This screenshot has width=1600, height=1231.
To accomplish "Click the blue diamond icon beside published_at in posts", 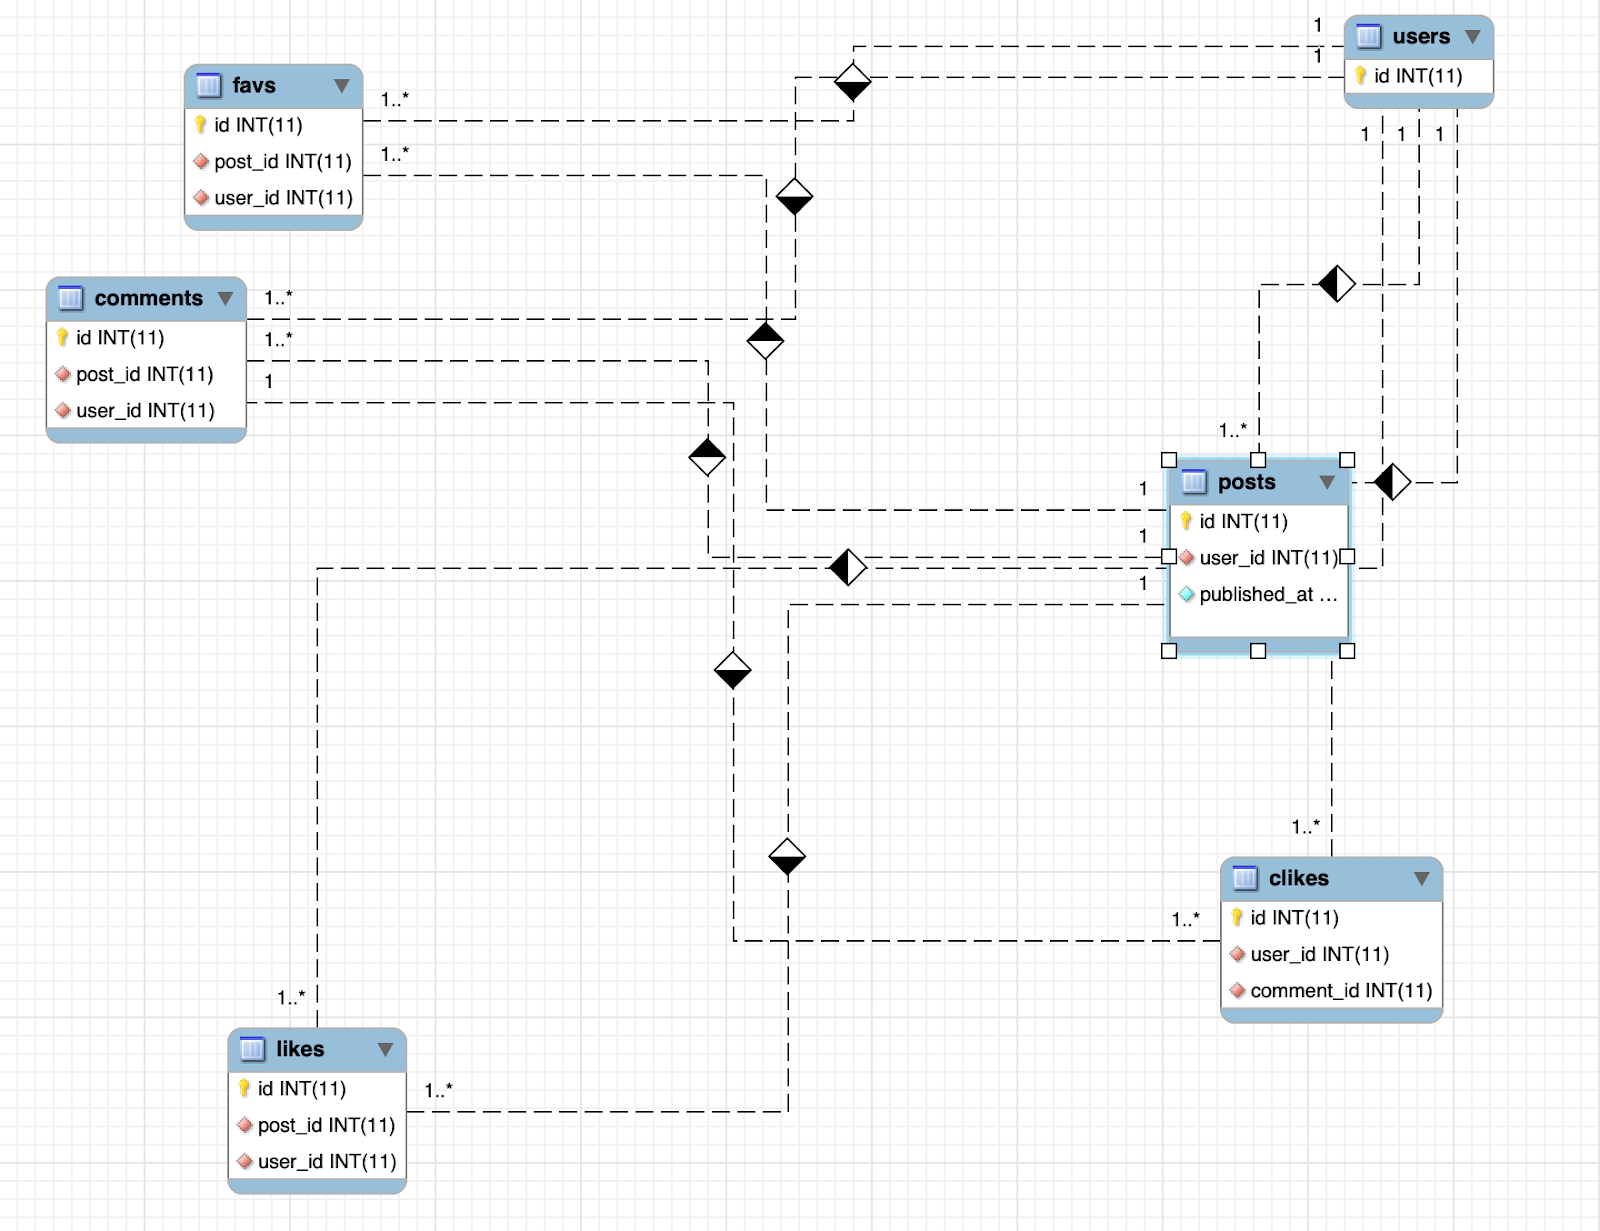I will click(1187, 593).
